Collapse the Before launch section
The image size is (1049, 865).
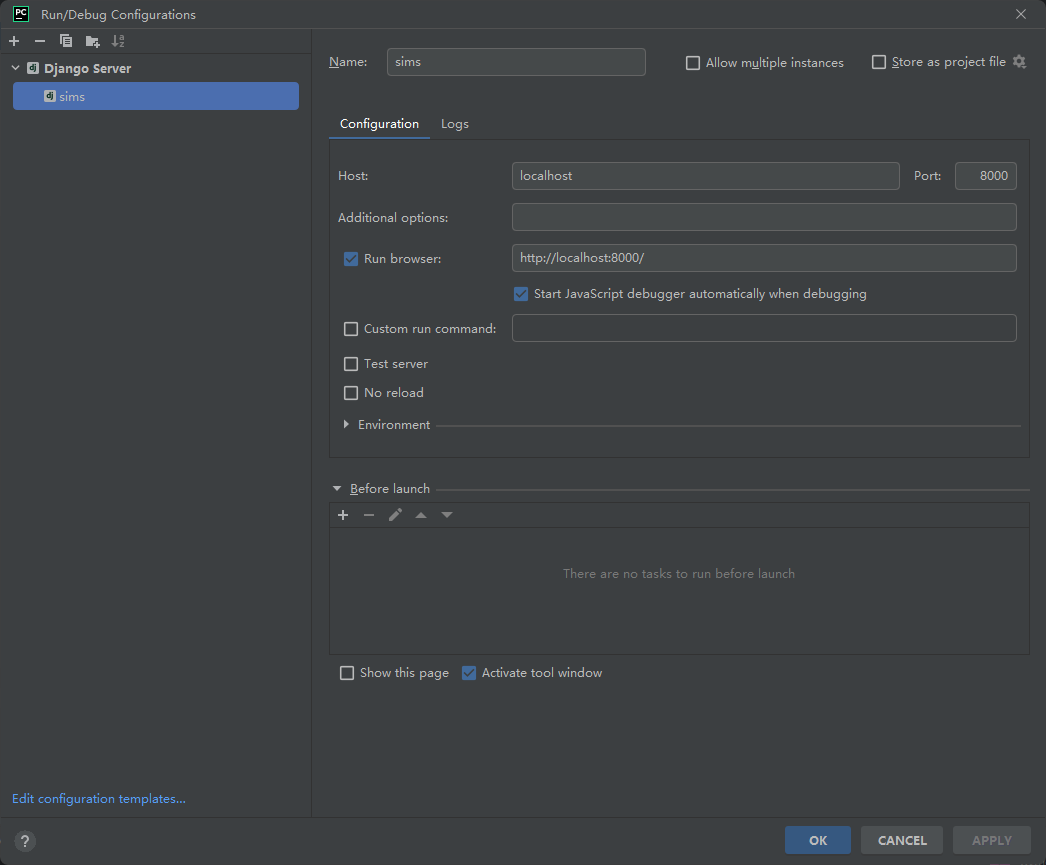click(337, 489)
